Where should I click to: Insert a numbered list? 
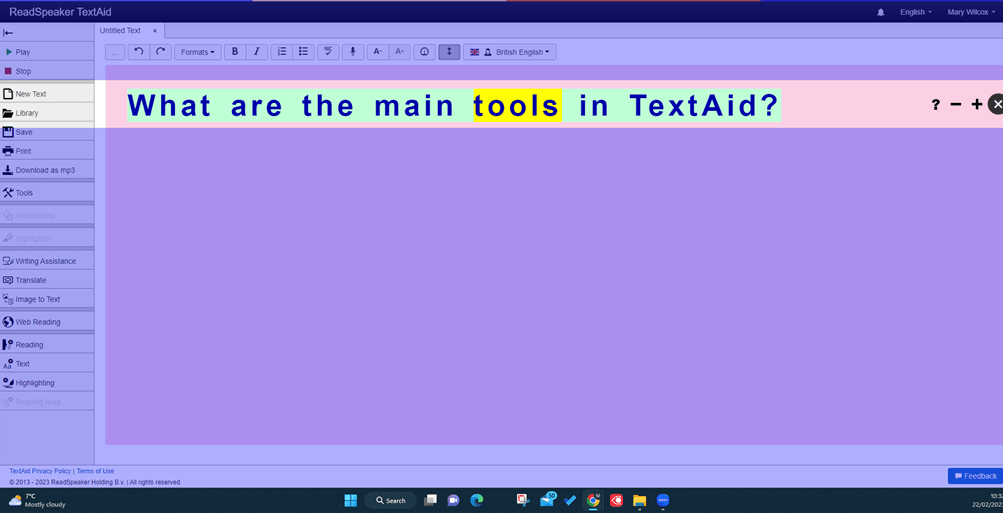coord(281,52)
